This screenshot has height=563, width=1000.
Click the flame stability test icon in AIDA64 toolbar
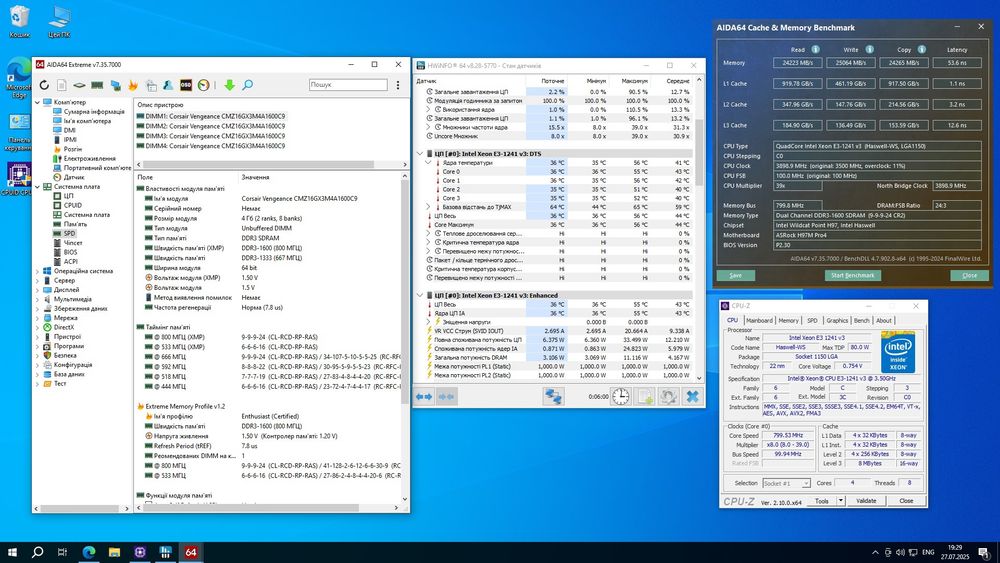[x=133, y=85]
